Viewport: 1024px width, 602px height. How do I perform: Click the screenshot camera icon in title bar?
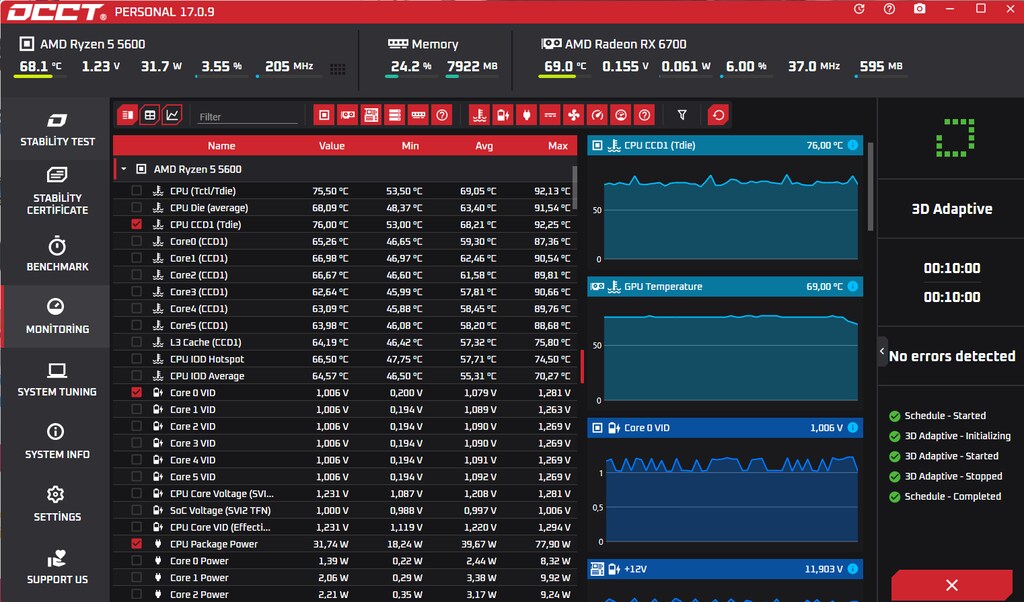[x=919, y=9]
